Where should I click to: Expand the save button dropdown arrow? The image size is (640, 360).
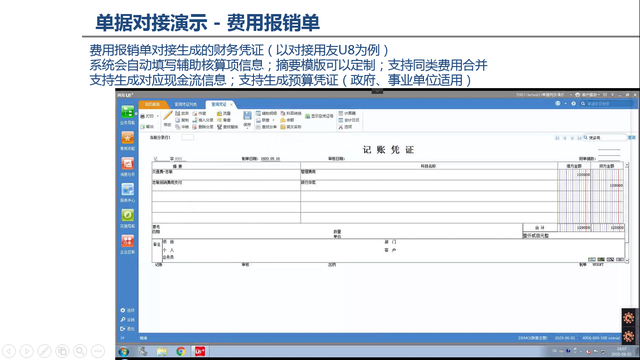[x=247, y=128]
